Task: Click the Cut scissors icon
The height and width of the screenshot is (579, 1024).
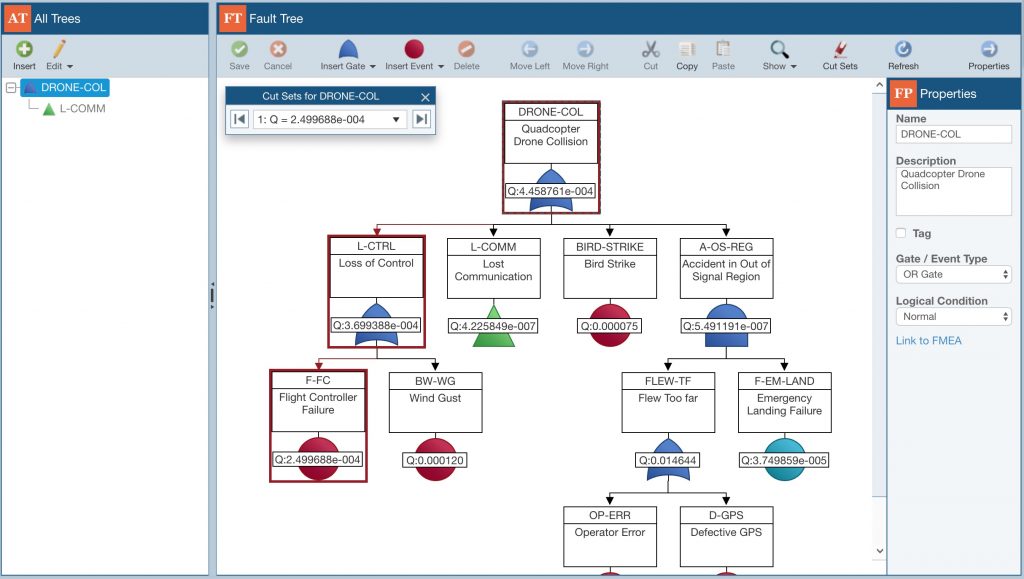Action: (650, 50)
